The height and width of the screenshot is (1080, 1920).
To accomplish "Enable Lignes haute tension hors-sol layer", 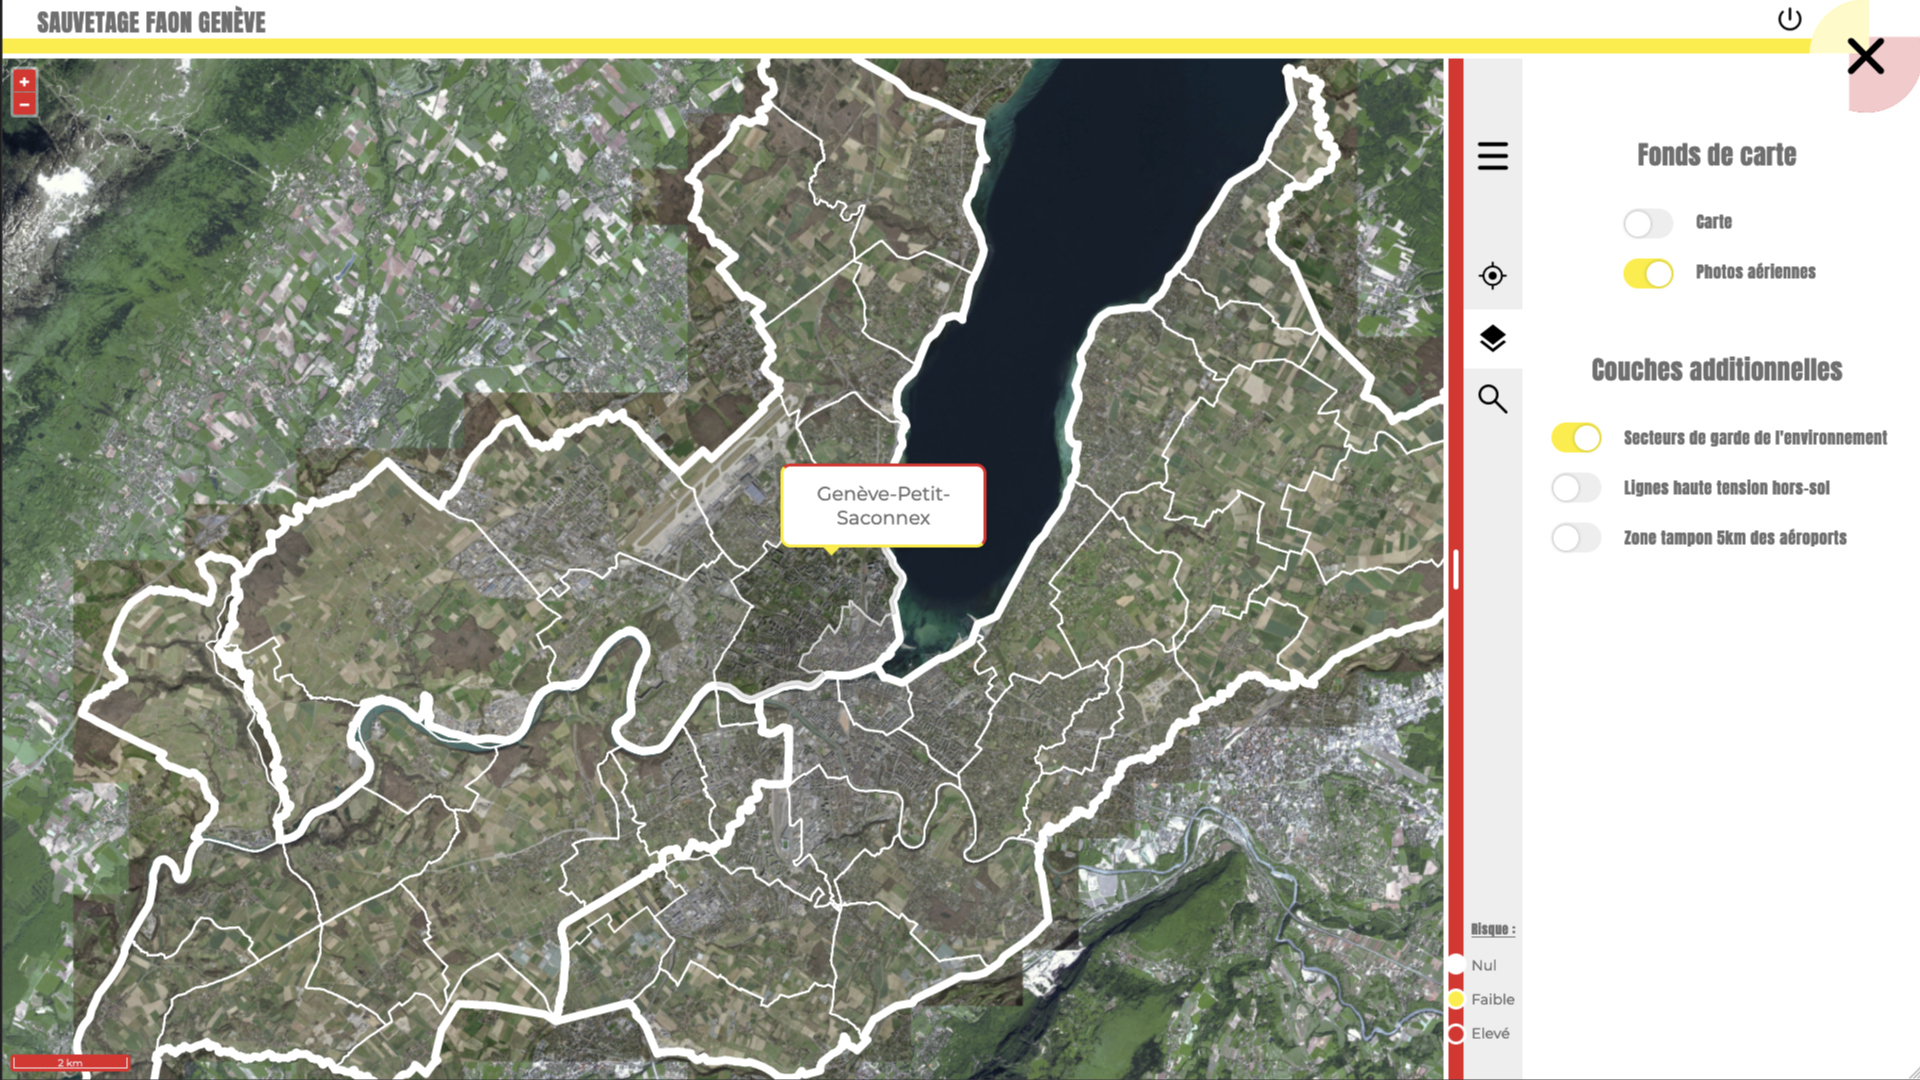I will pyautogui.click(x=1575, y=488).
